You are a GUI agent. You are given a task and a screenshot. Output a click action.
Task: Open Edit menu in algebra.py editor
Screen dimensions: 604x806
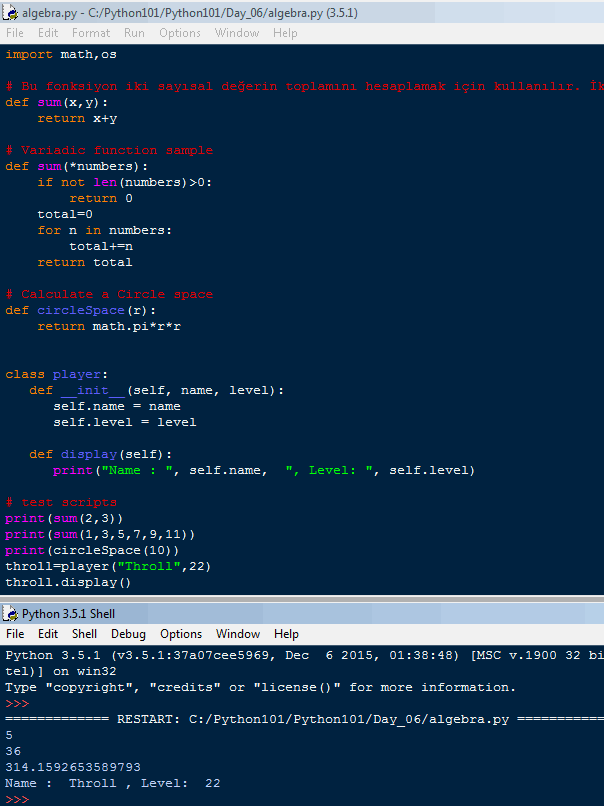click(x=48, y=33)
